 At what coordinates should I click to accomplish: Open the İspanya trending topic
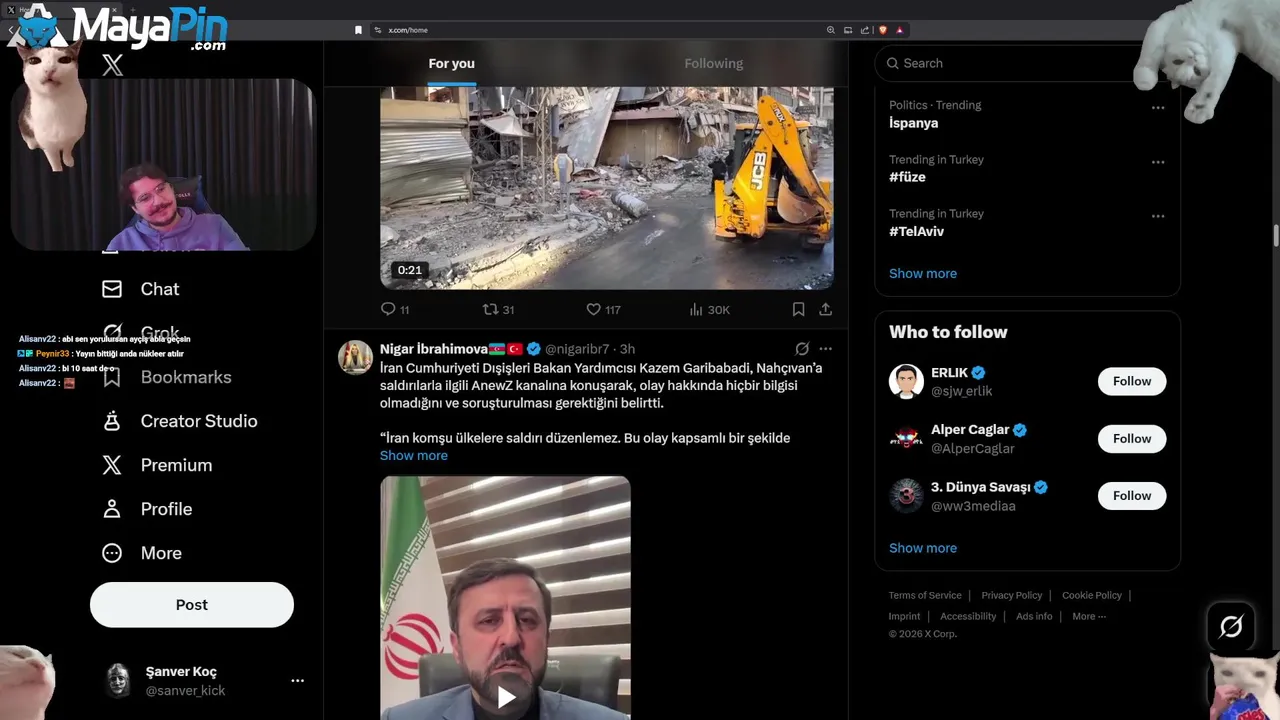tap(914, 123)
